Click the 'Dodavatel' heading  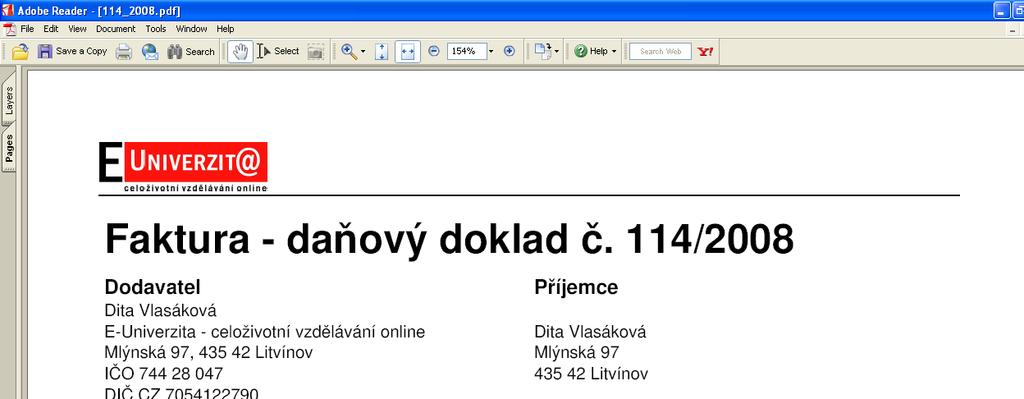[152, 287]
